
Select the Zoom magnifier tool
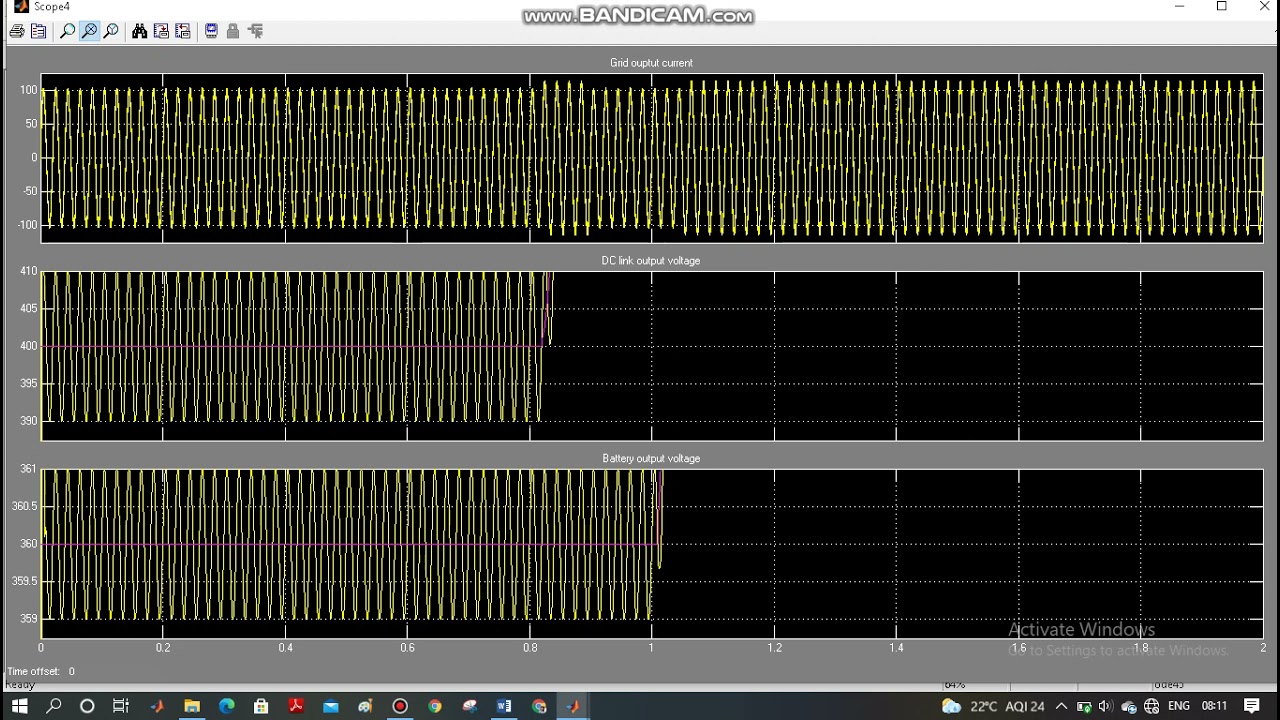68,31
